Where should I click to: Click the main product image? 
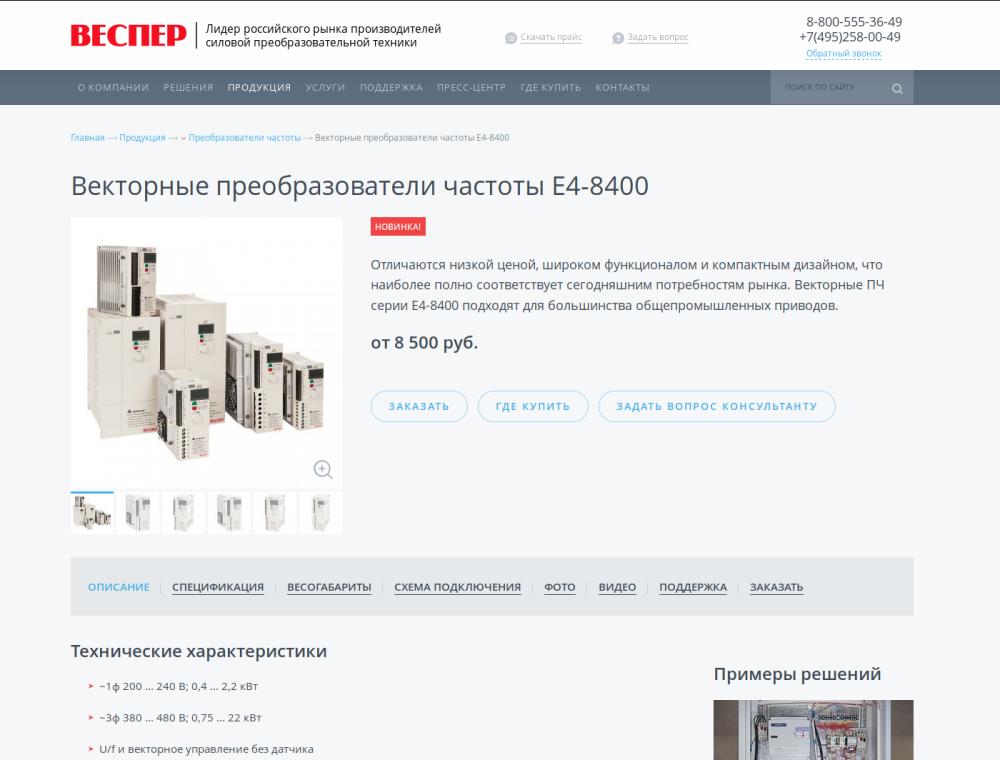coord(206,353)
